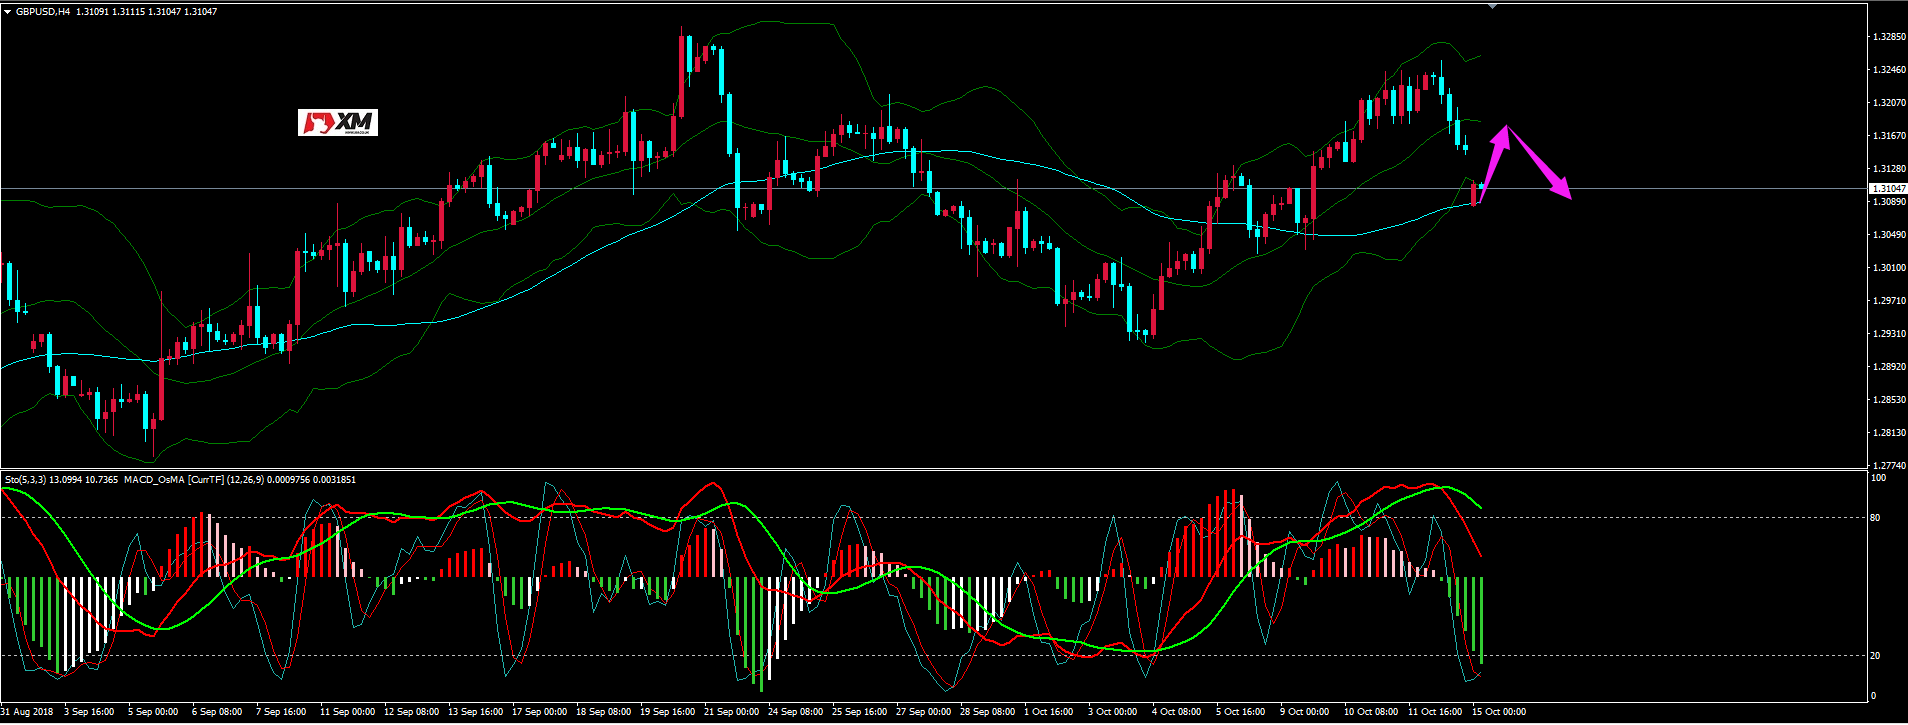
Task: Click the 27 Sep 00:00 time label
Action: pyautogui.click(x=923, y=712)
